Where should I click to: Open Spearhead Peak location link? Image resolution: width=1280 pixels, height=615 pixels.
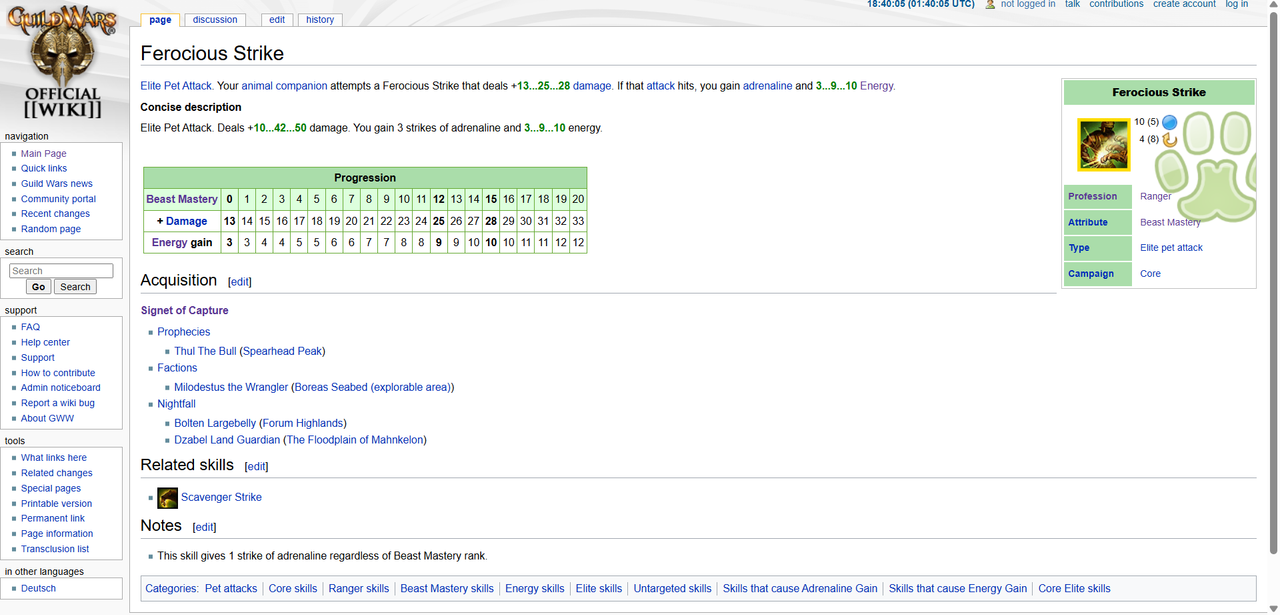tap(282, 351)
